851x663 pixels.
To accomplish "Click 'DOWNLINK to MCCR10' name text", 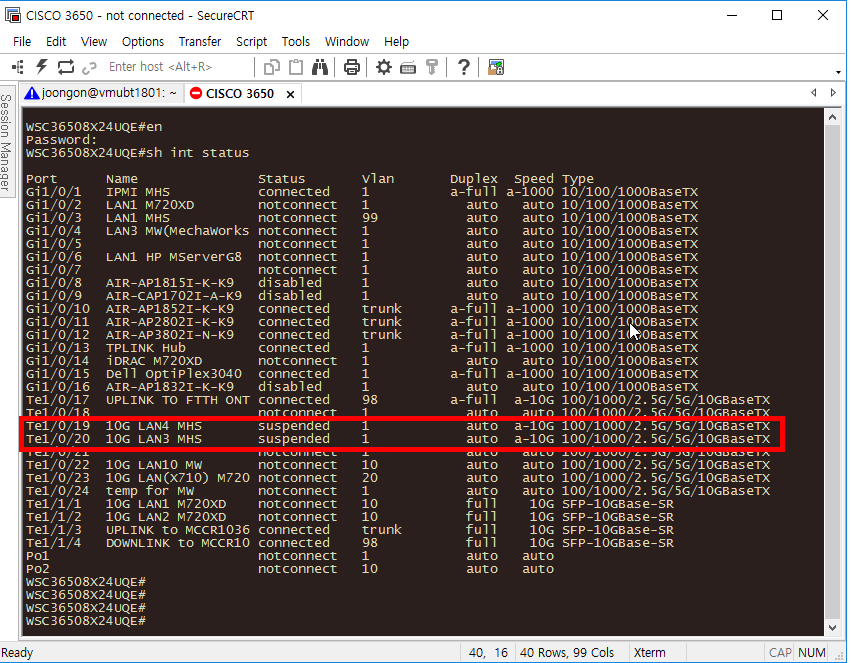I will coord(177,543).
